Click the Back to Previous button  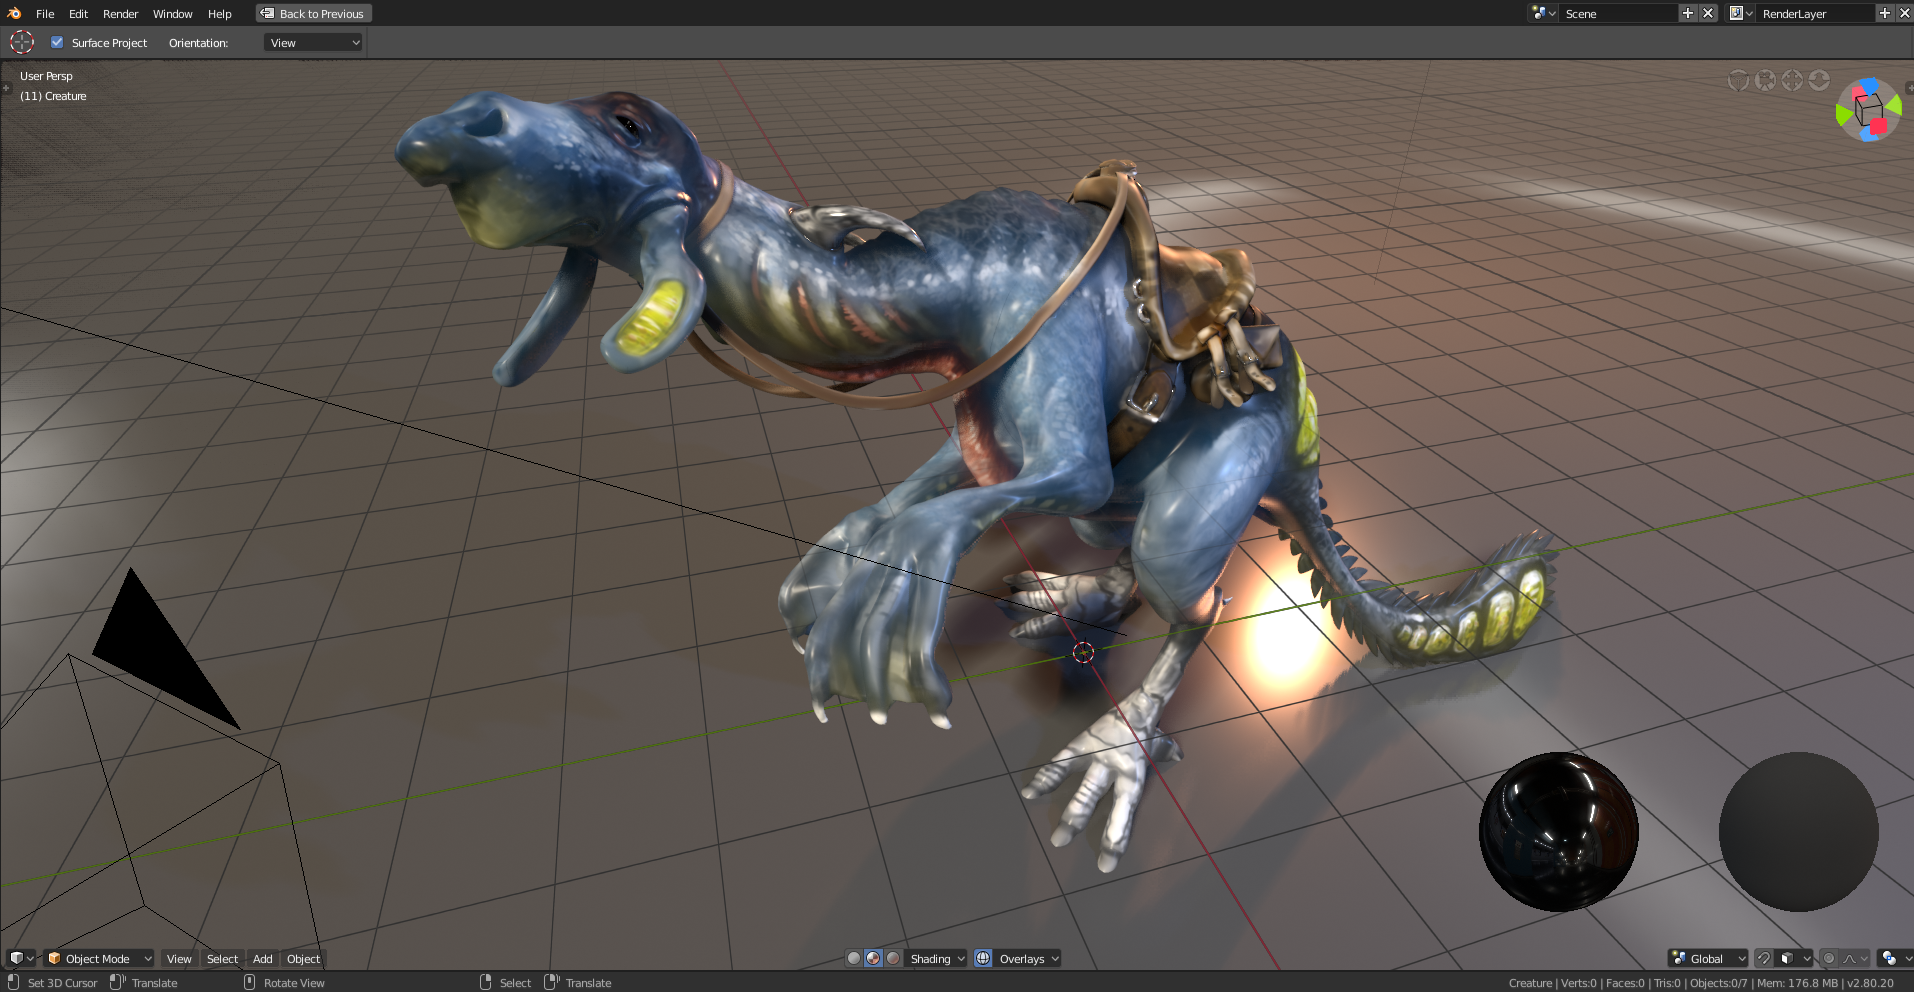point(314,14)
